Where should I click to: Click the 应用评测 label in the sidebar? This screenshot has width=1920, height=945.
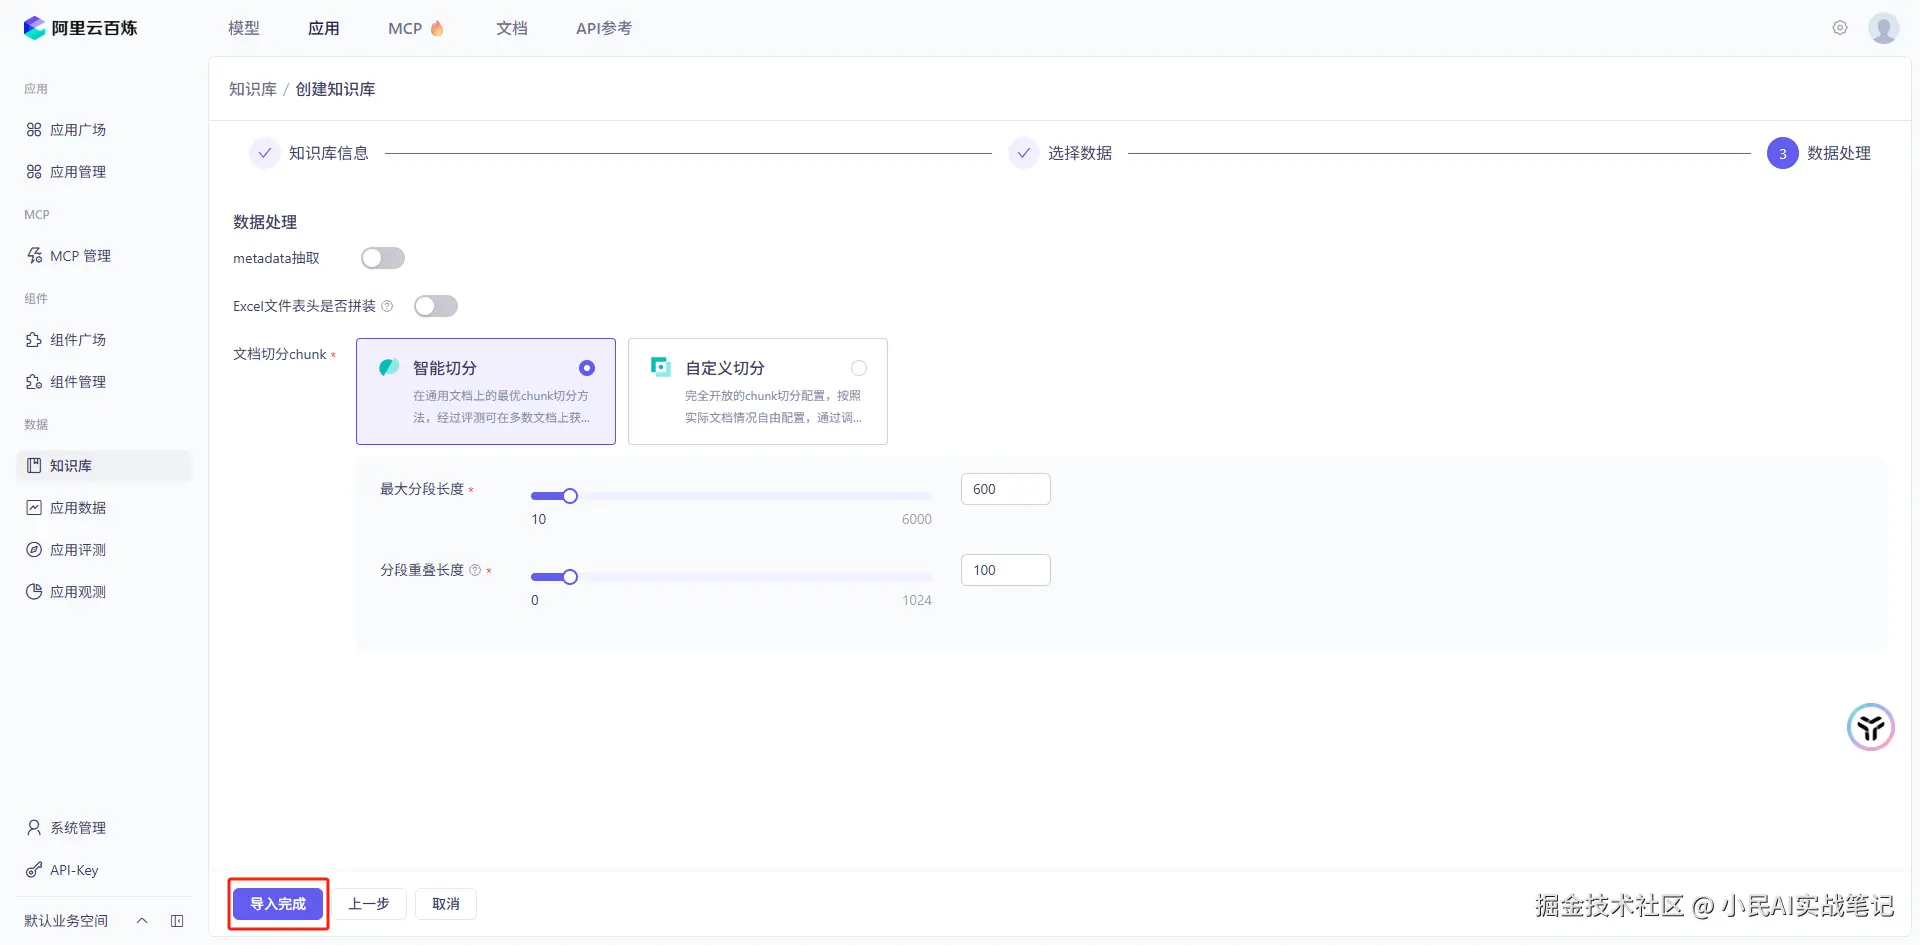[78, 550]
